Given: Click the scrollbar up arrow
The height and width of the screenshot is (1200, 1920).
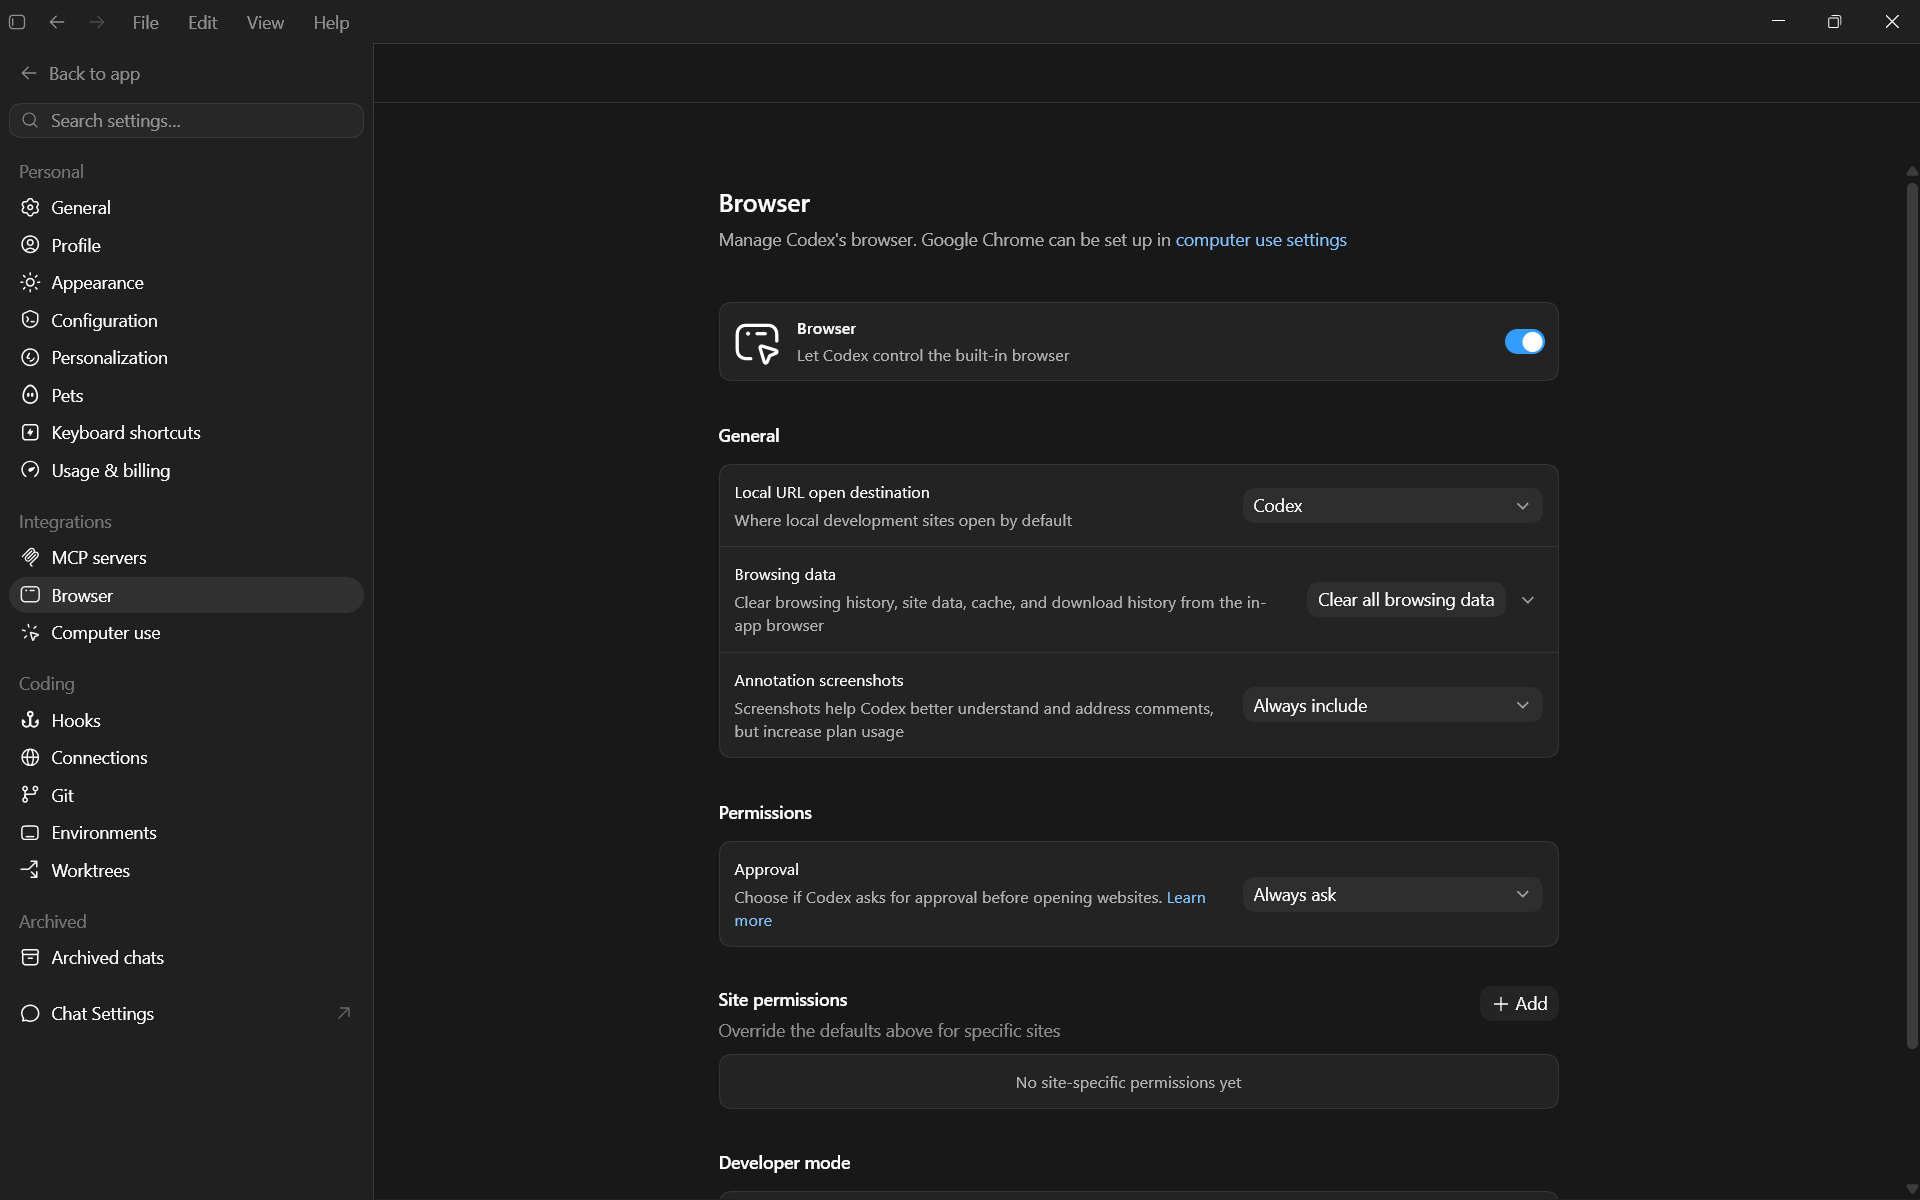Looking at the screenshot, I should point(1912,171).
